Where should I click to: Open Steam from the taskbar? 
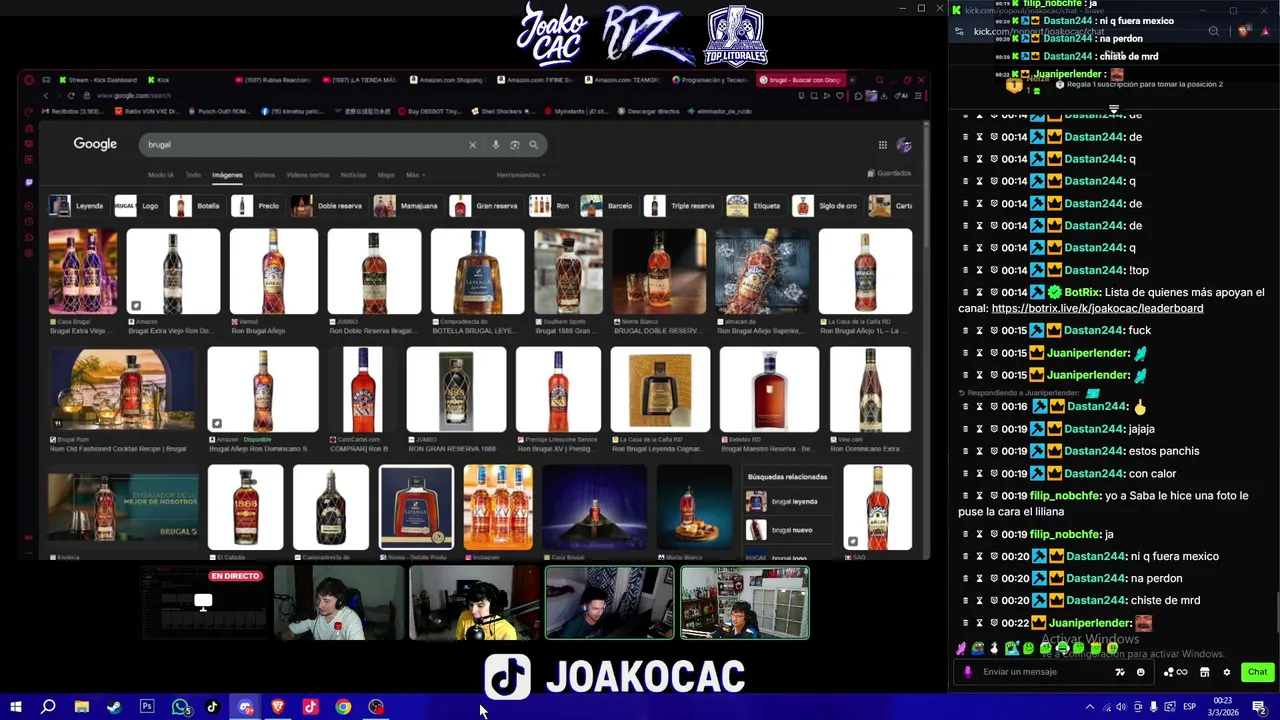114,707
